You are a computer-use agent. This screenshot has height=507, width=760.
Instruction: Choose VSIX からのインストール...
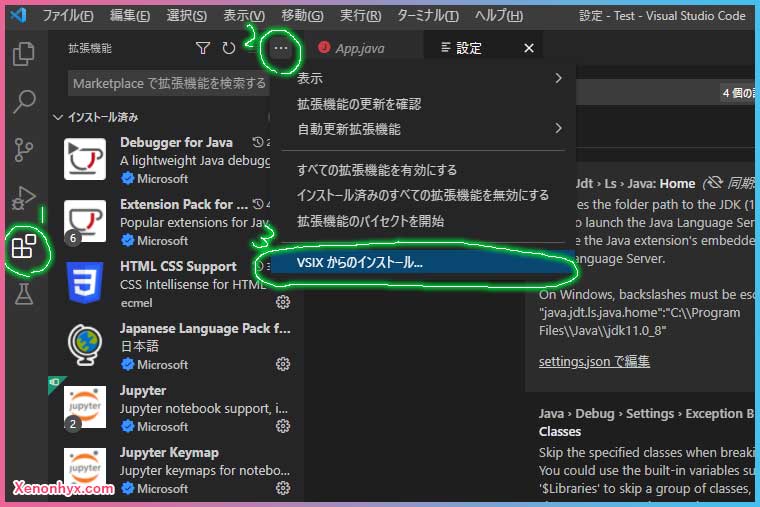coord(422,262)
